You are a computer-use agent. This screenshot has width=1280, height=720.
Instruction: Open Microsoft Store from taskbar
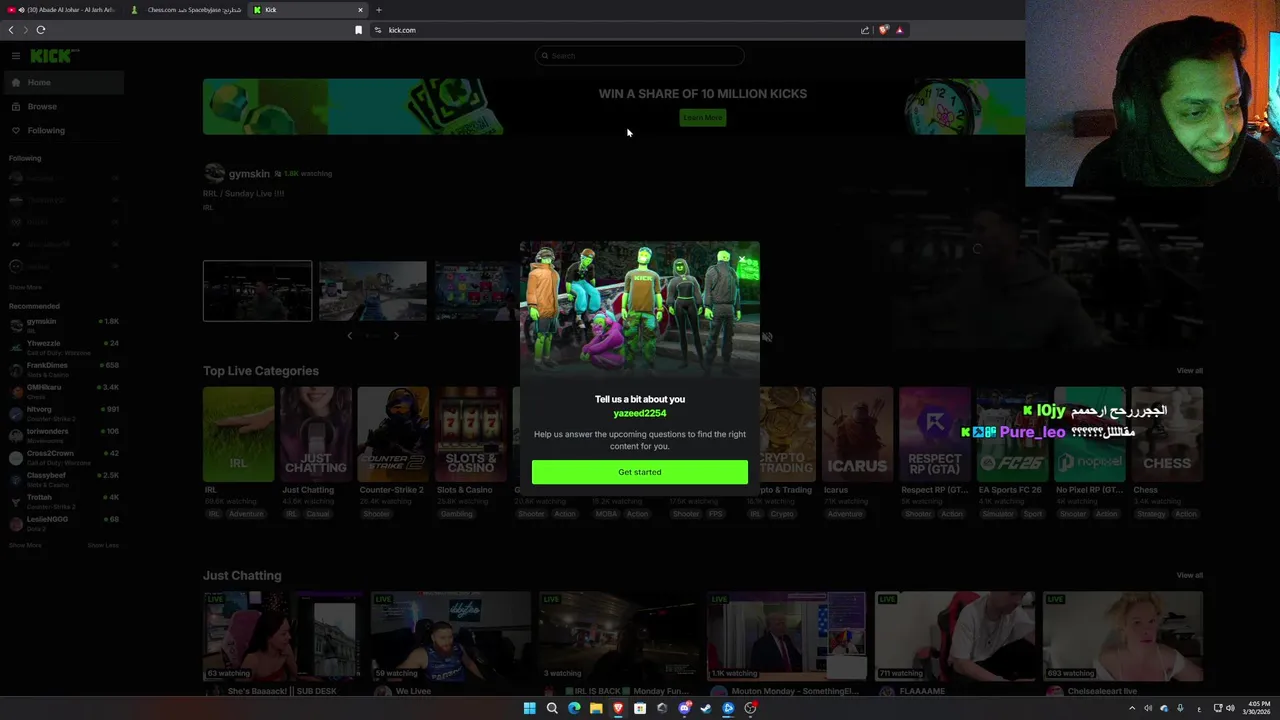(640, 708)
